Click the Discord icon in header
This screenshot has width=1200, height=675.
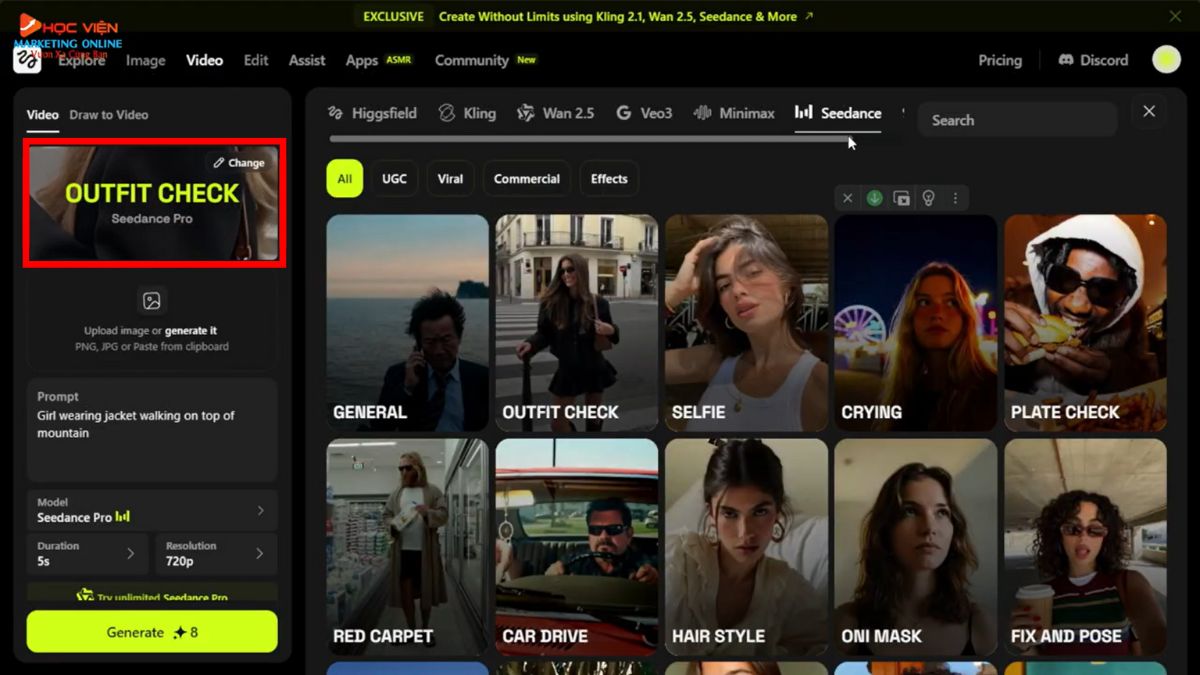click(x=1066, y=60)
